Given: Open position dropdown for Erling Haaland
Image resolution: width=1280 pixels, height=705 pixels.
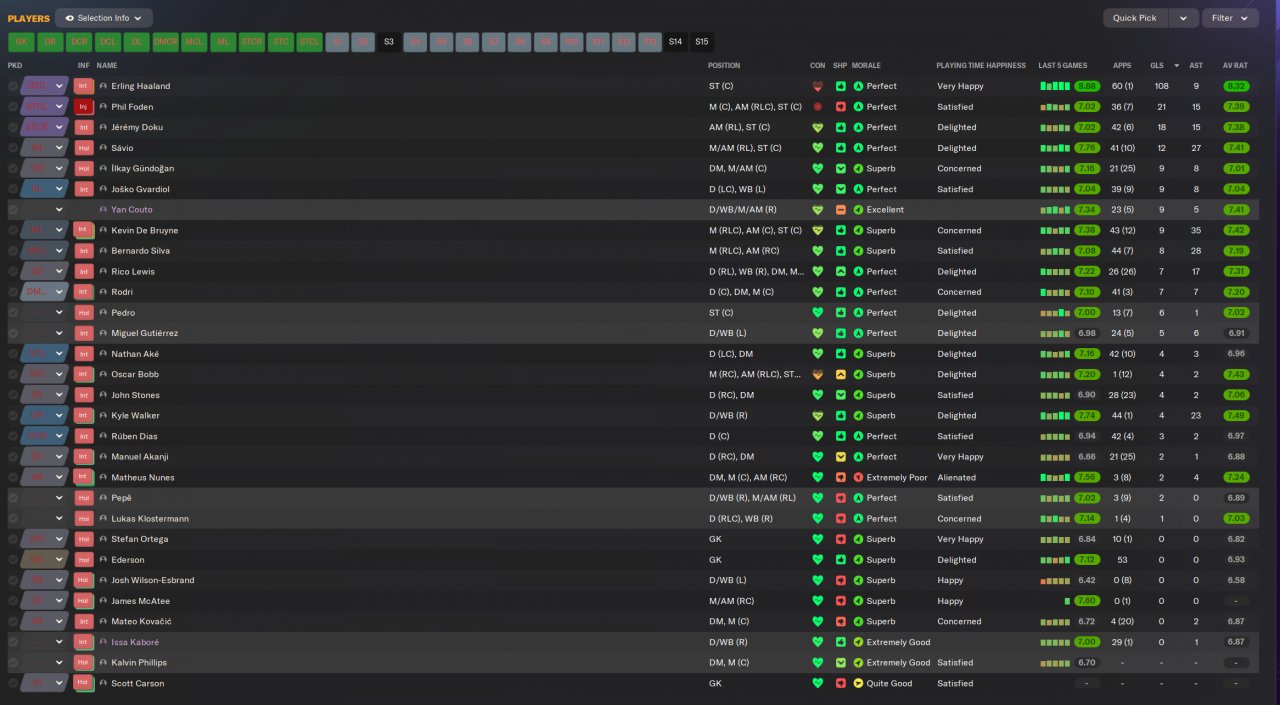Looking at the screenshot, I should [59, 86].
